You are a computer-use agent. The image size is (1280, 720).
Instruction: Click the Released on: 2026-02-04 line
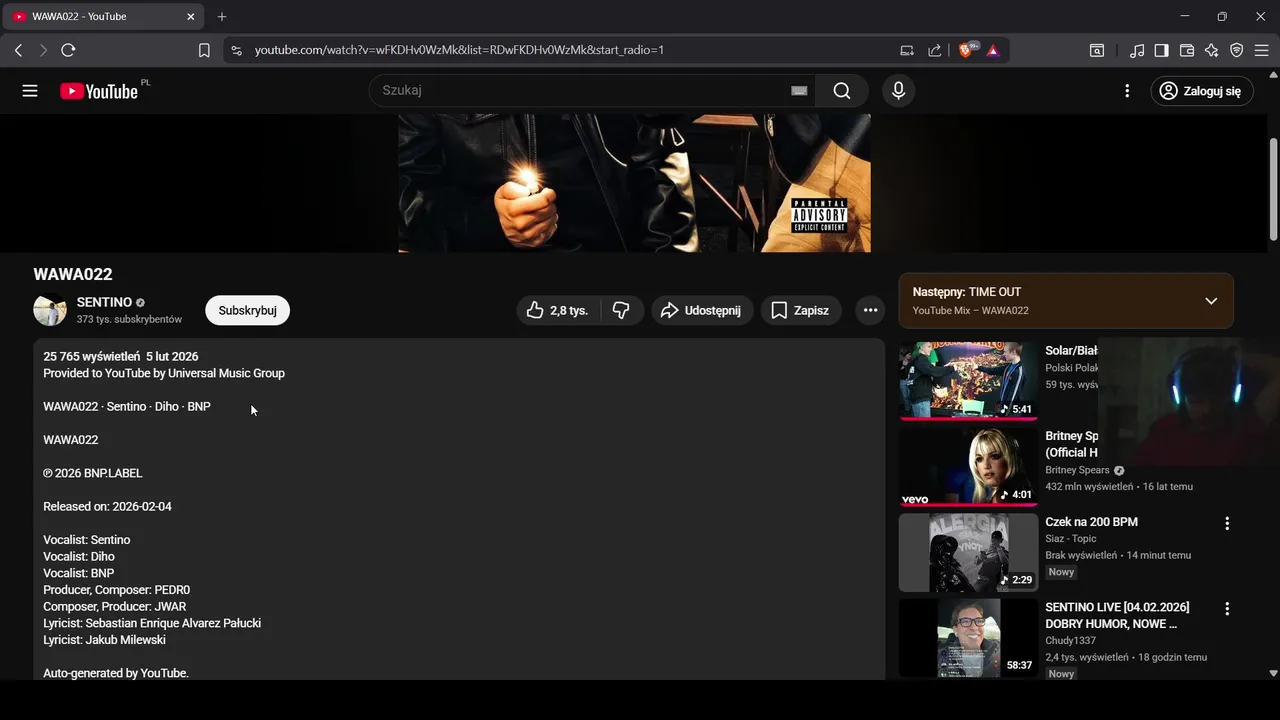pos(107,507)
